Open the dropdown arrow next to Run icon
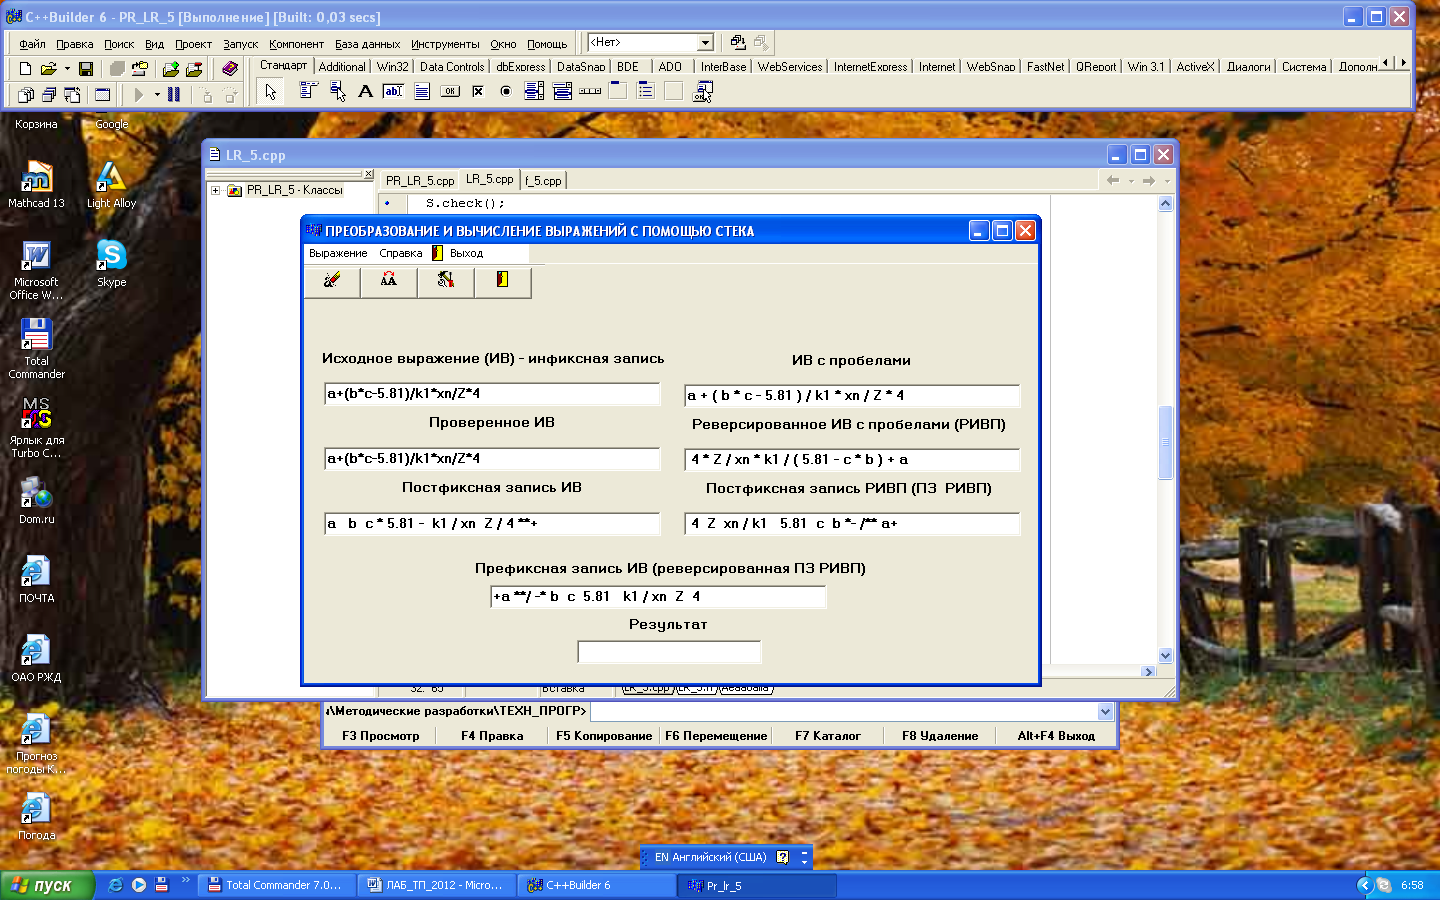Image resolution: width=1440 pixels, height=900 pixels. tap(157, 94)
